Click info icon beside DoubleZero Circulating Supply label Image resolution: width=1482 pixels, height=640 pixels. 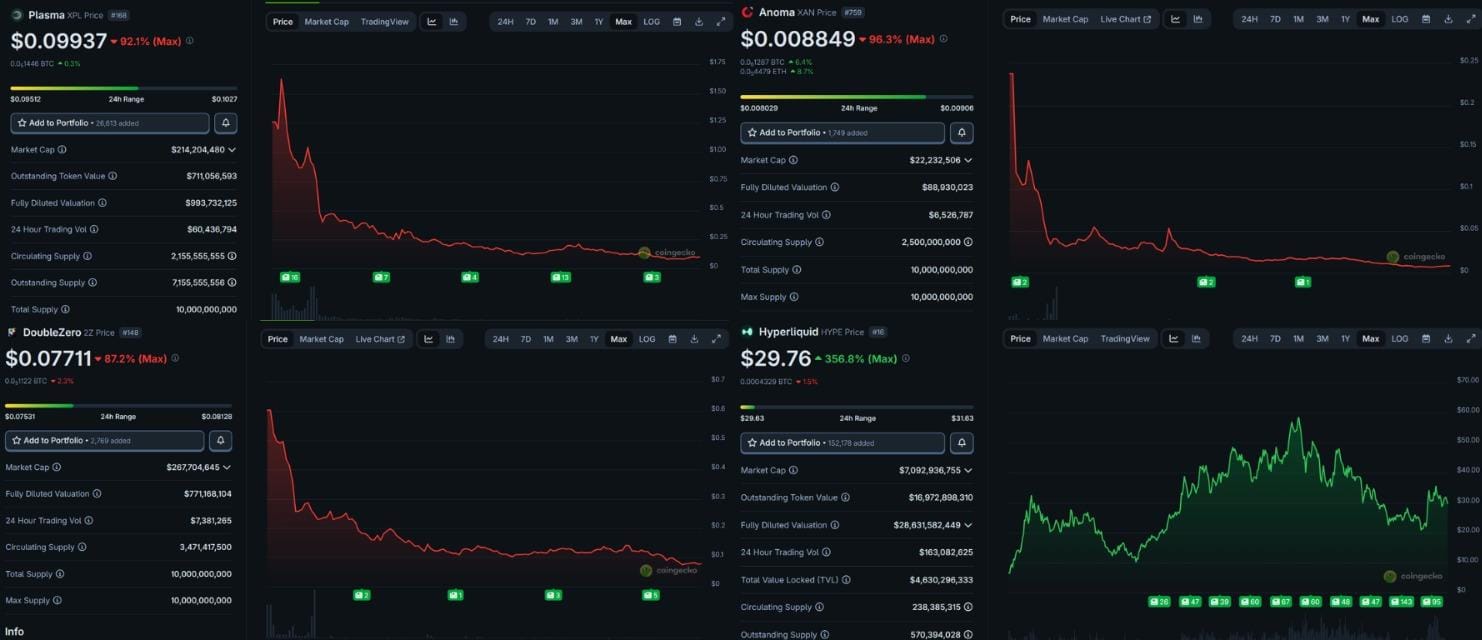[x=82, y=547]
